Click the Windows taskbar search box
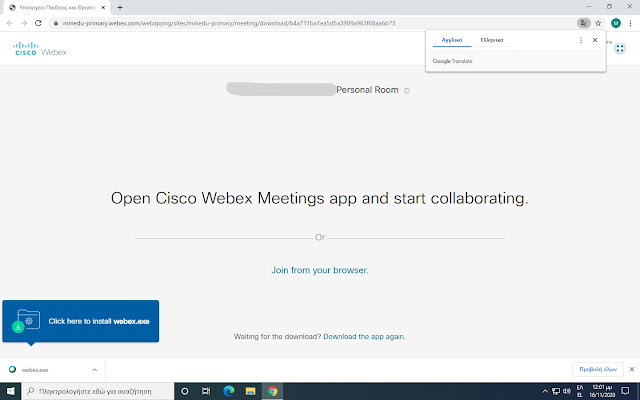This screenshot has height=400, width=640. click(x=98, y=391)
